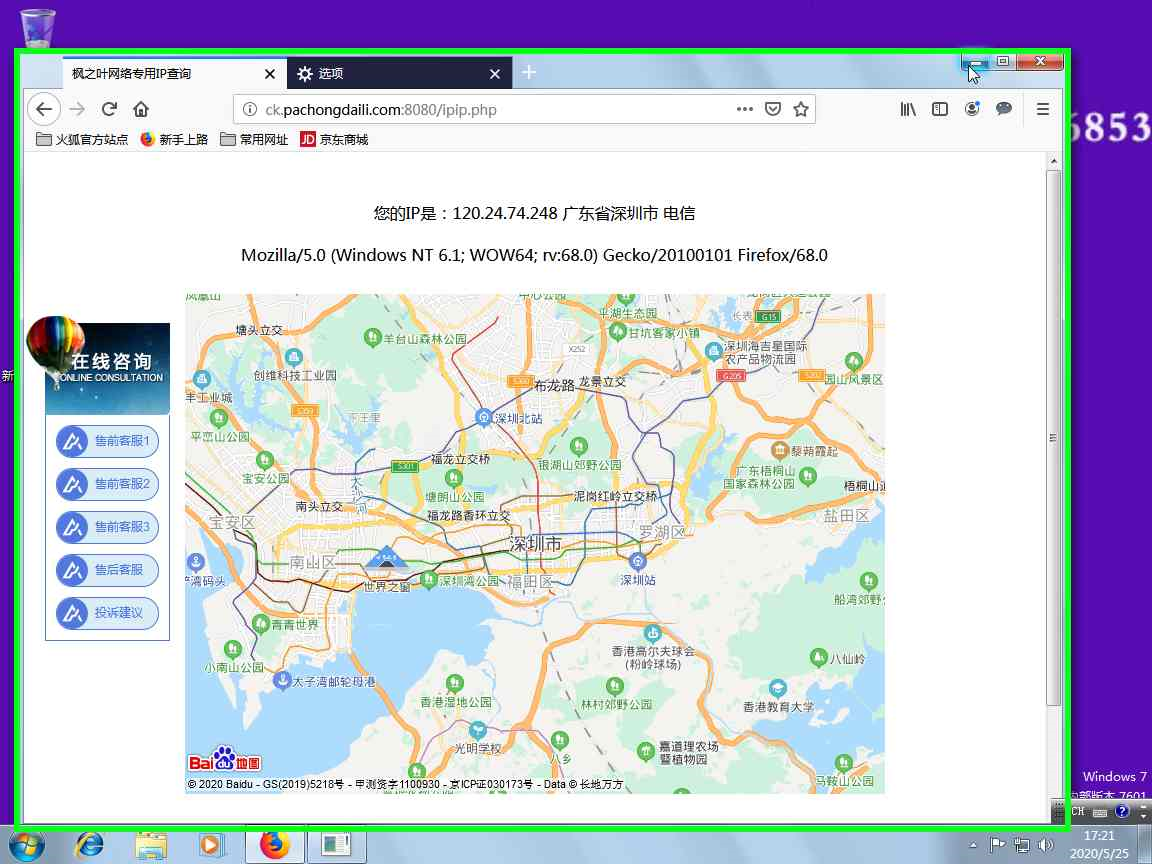Close the 枫之叶网络专用IP查询 tab
The width and height of the screenshot is (1152, 864).
[x=270, y=73]
